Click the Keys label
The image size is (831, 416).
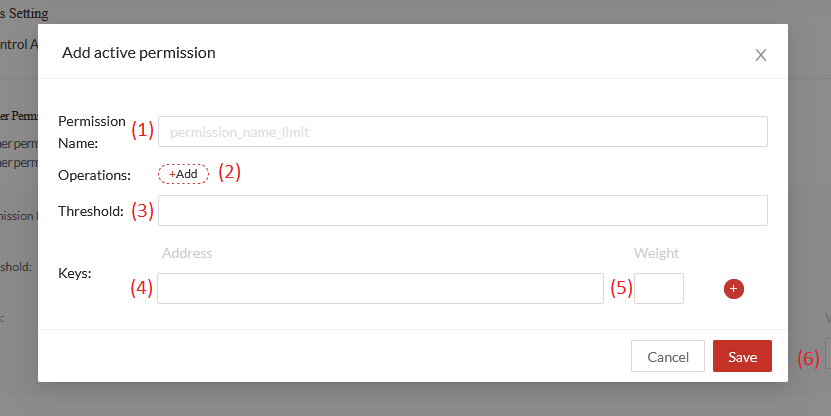pos(75,273)
